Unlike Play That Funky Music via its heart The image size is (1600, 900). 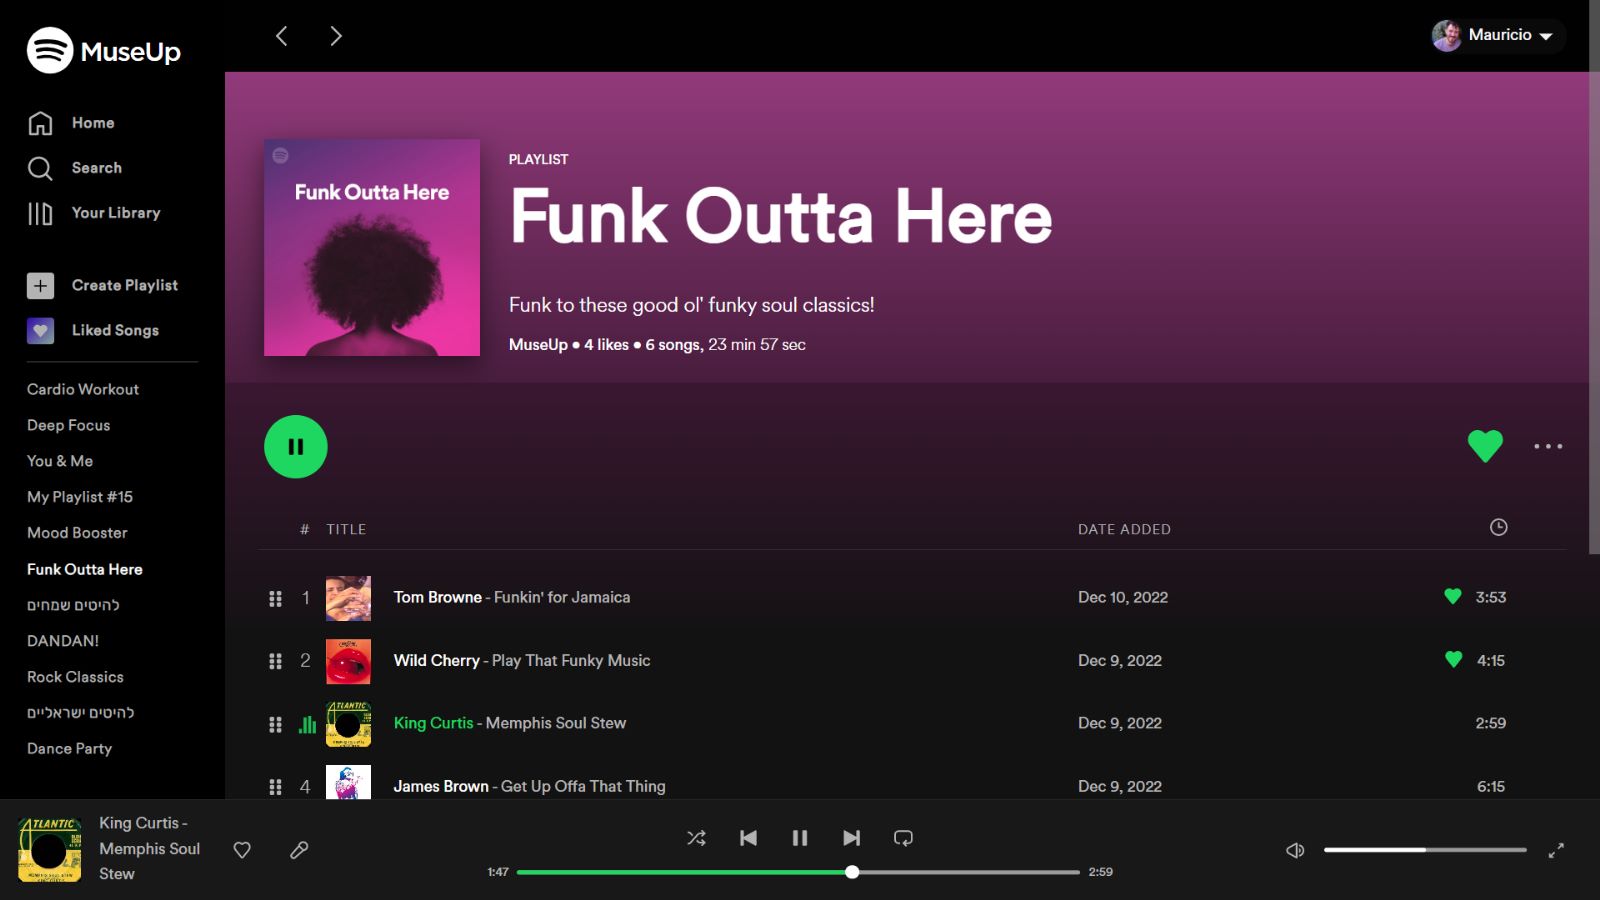click(x=1453, y=659)
